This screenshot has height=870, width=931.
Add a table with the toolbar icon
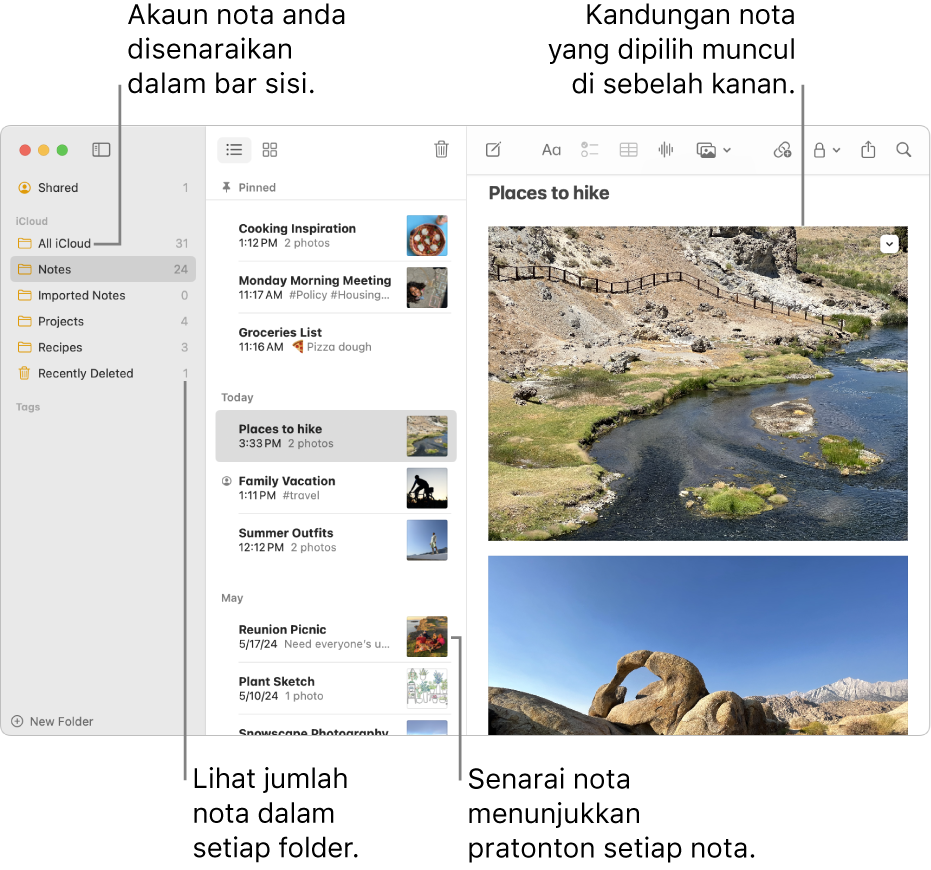tap(628, 150)
